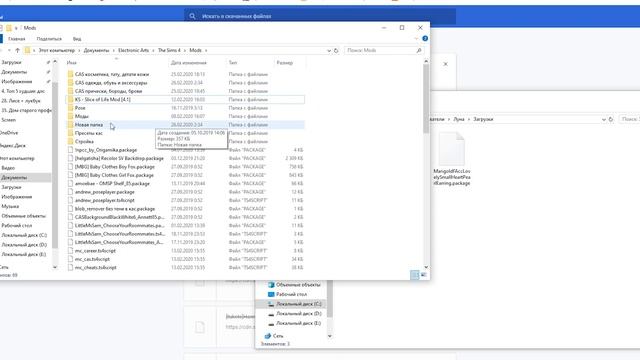Image resolution: width=640 pixels, height=360 pixels.
Task: Select the Стройка folder icon
Action: click(70, 141)
